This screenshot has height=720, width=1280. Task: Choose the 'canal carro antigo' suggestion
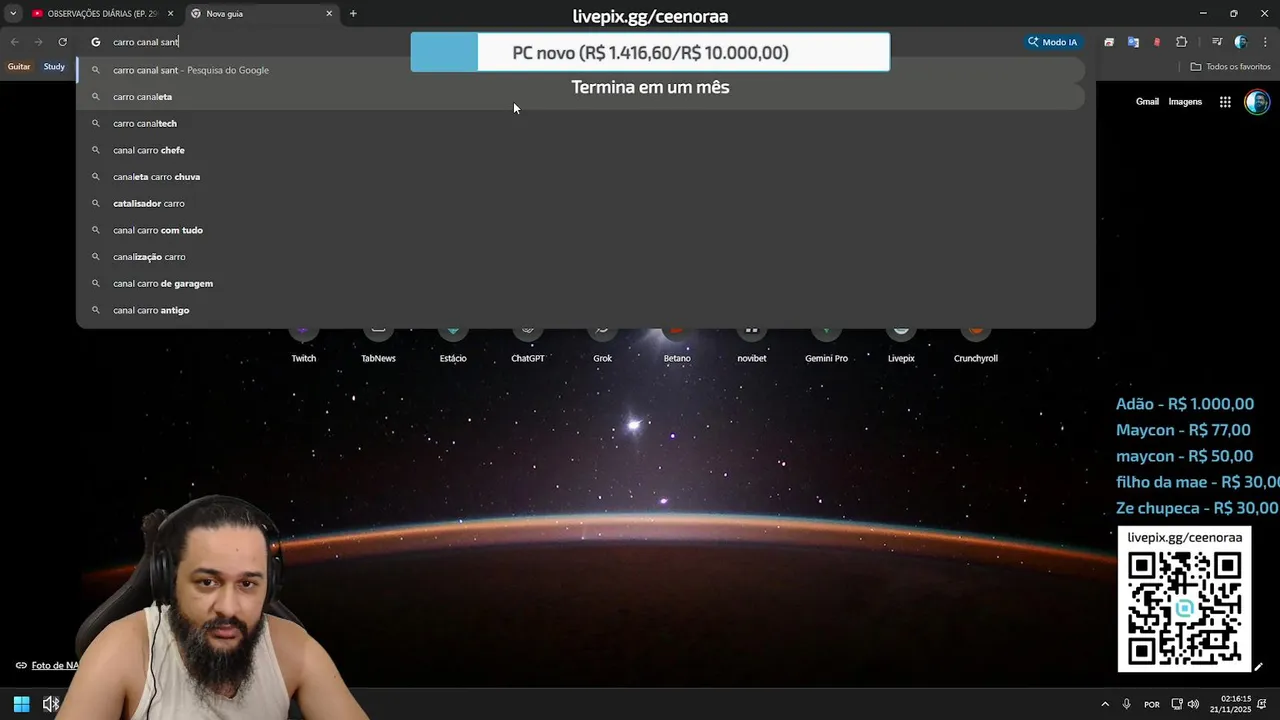coord(581,310)
